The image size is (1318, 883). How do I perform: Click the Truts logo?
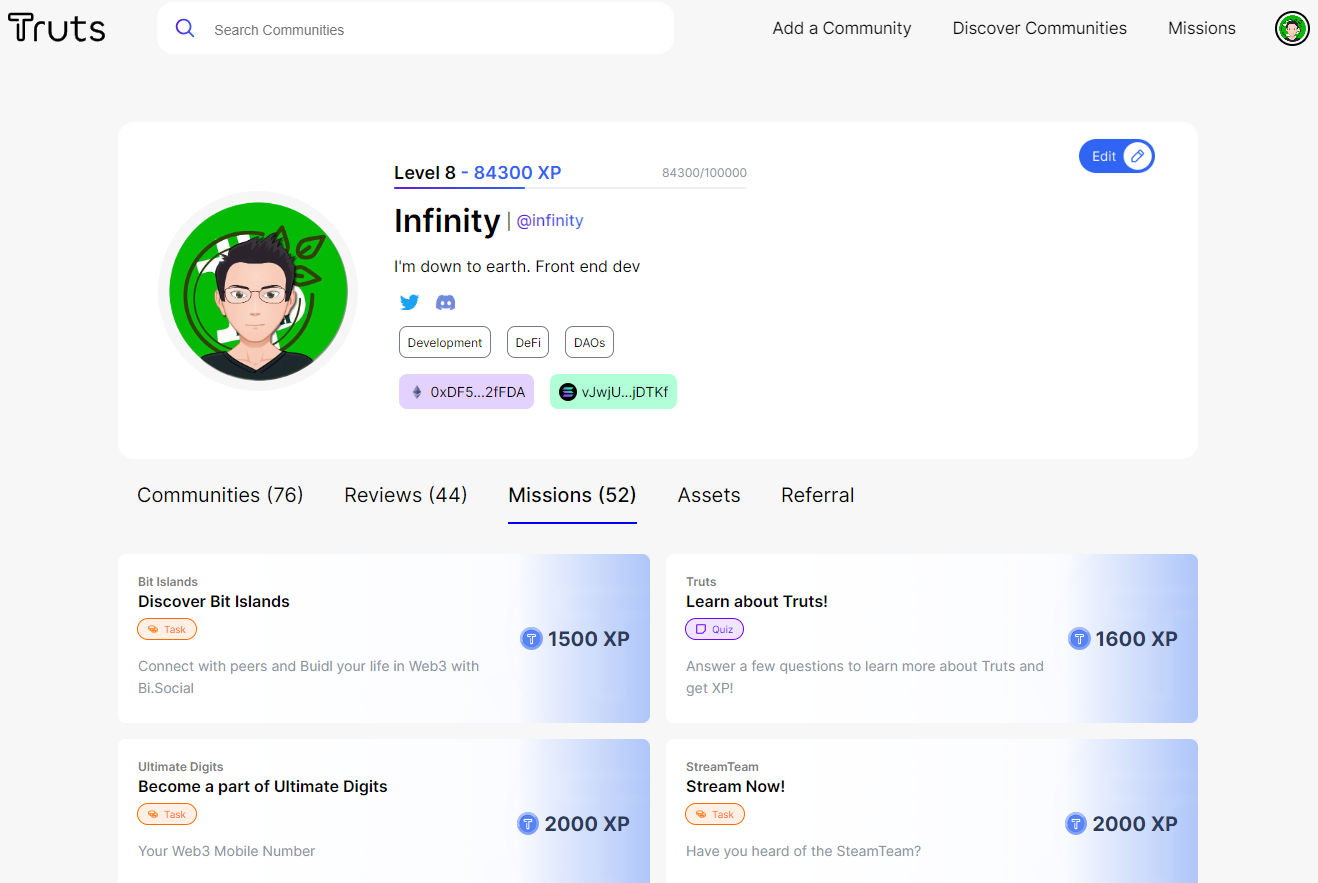(56, 28)
